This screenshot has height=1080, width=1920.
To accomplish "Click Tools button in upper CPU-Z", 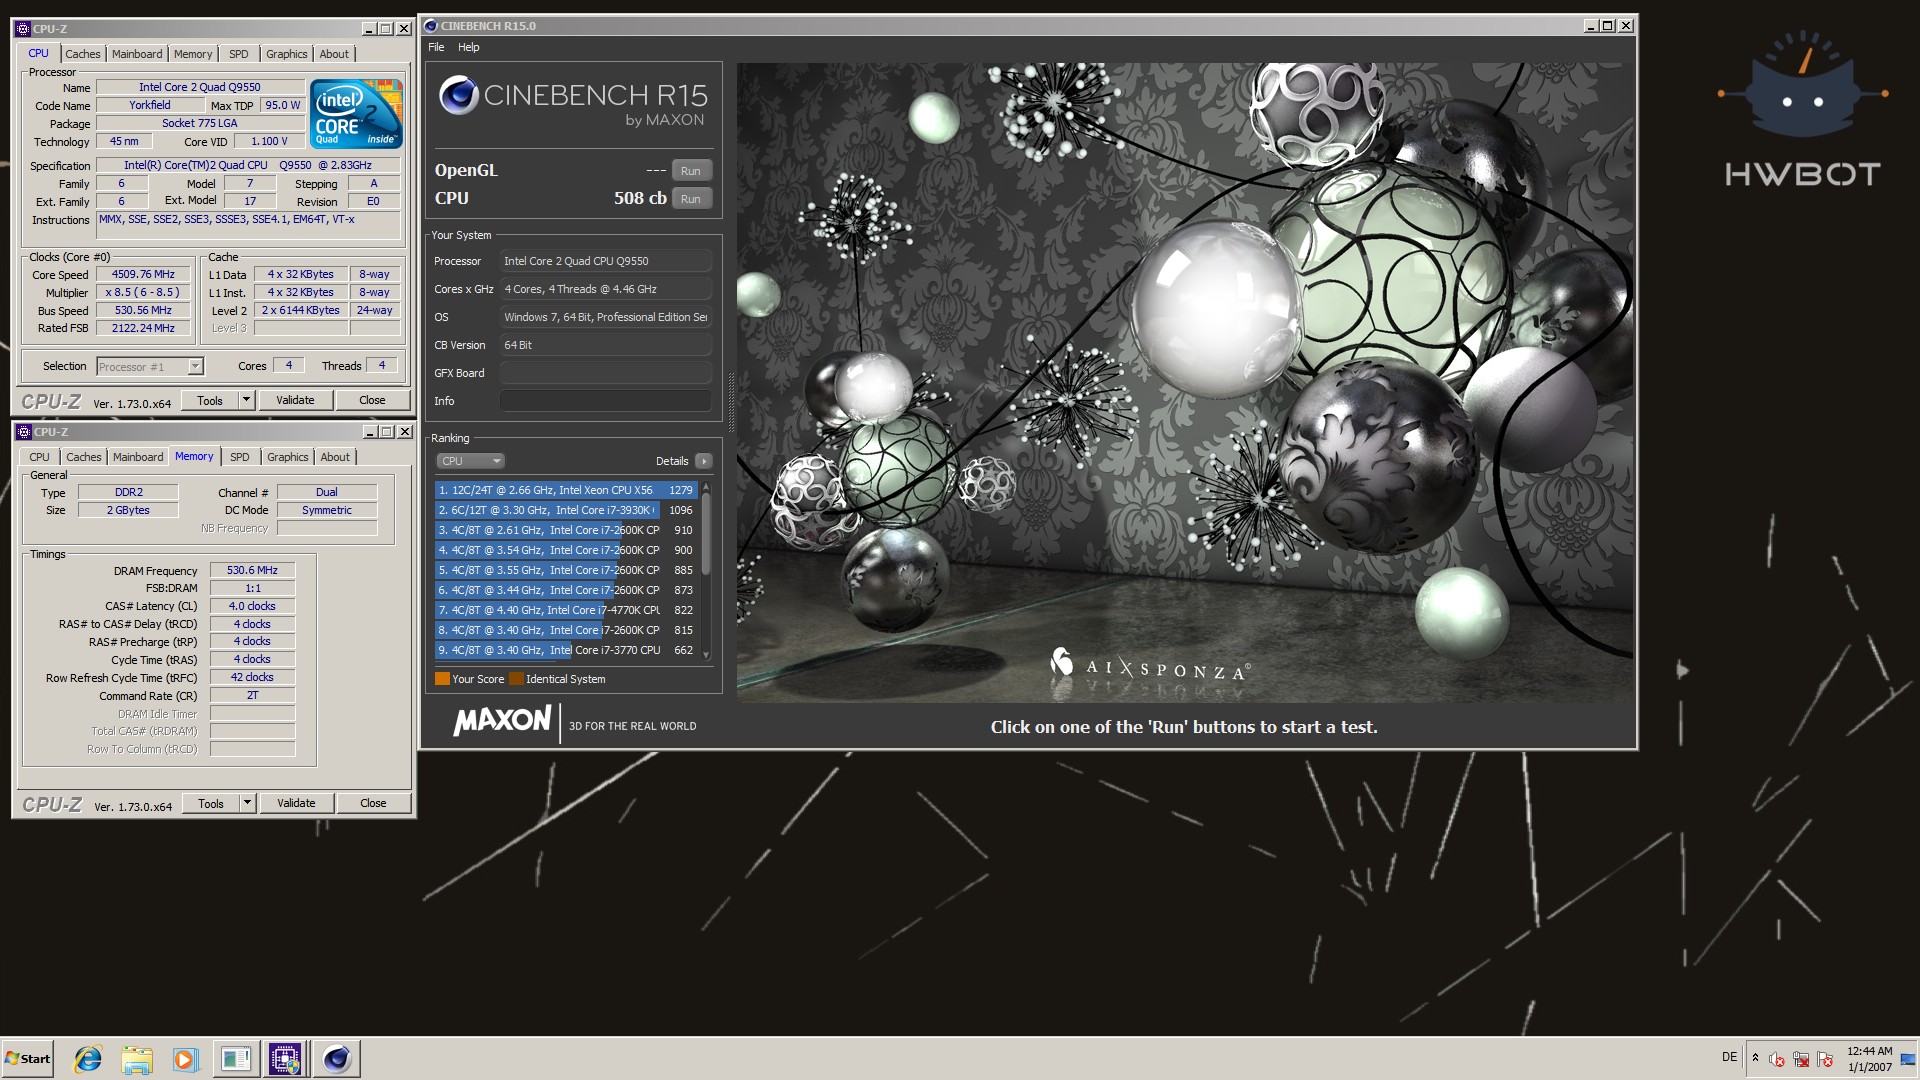I will coord(210,400).
